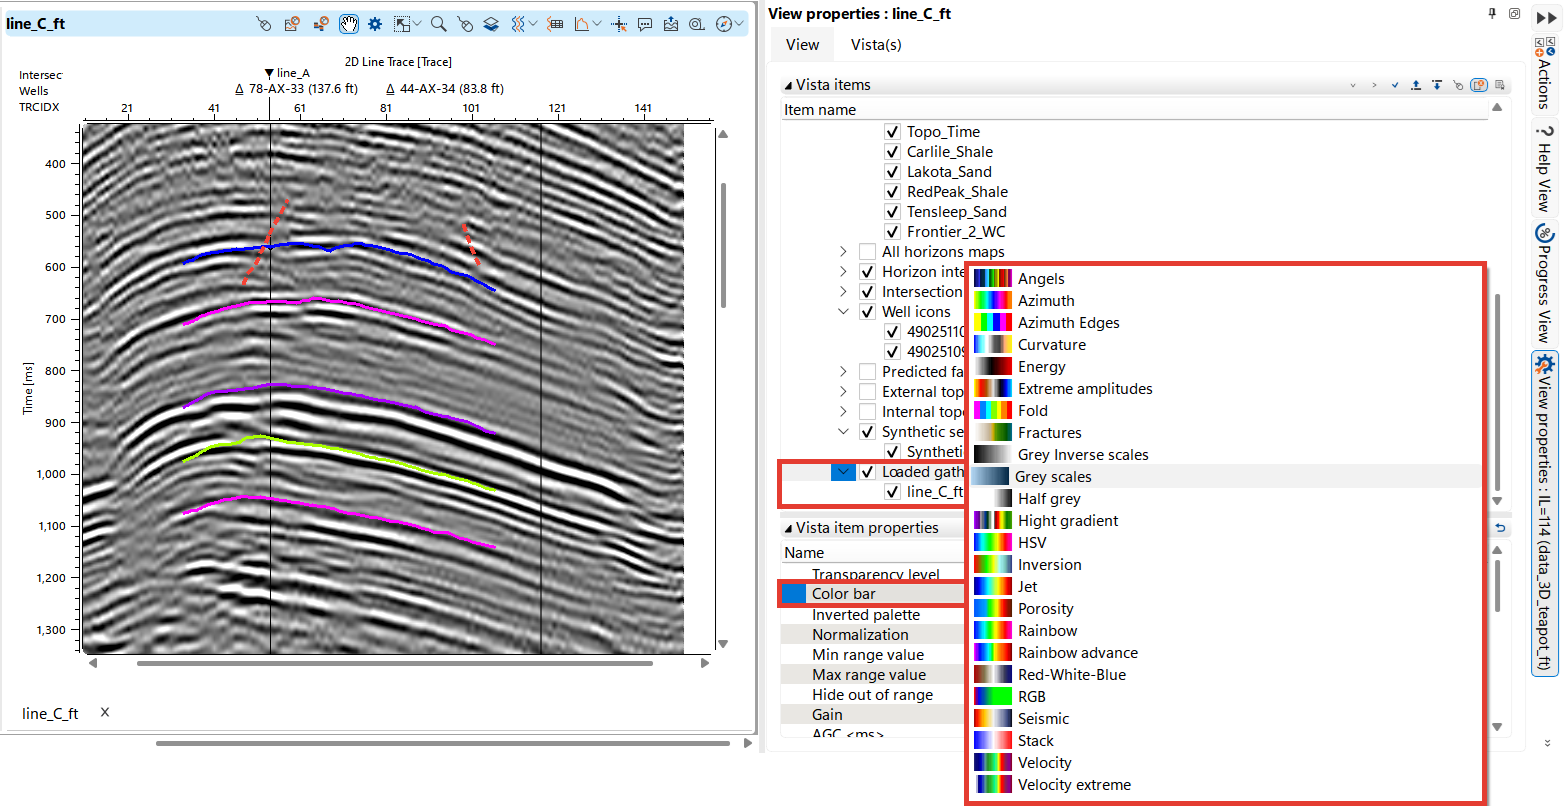Click the image export icon on toolbar
The height and width of the screenshot is (806, 1566).
pos(671,22)
